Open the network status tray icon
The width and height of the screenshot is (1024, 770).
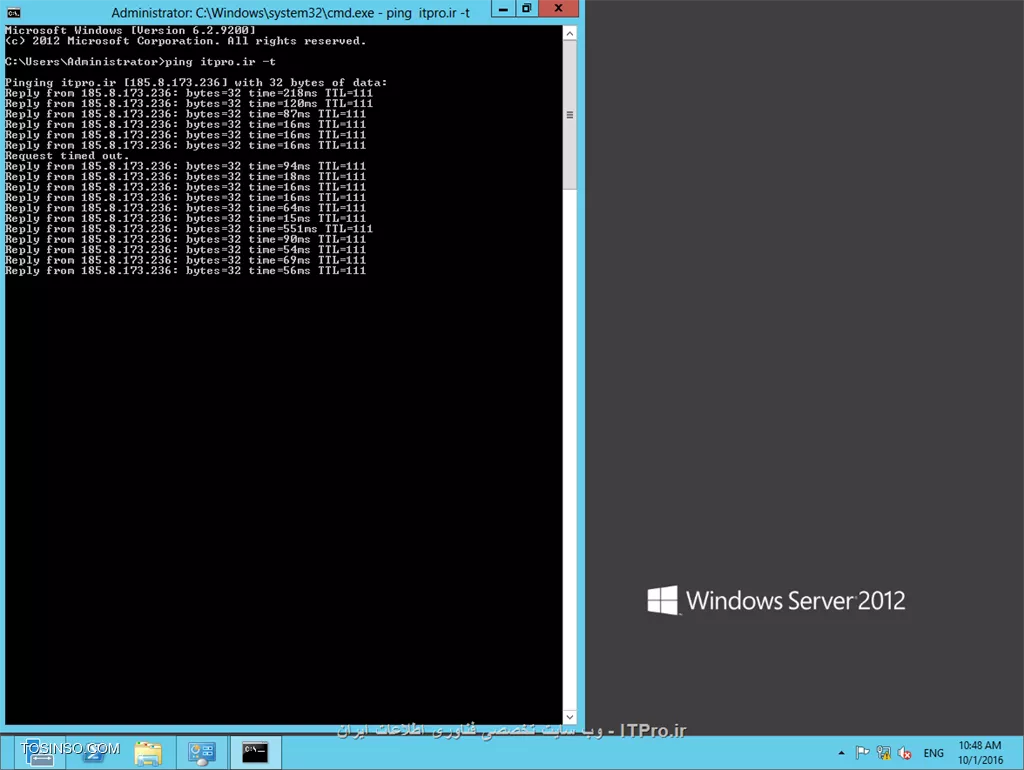pos(884,753)
